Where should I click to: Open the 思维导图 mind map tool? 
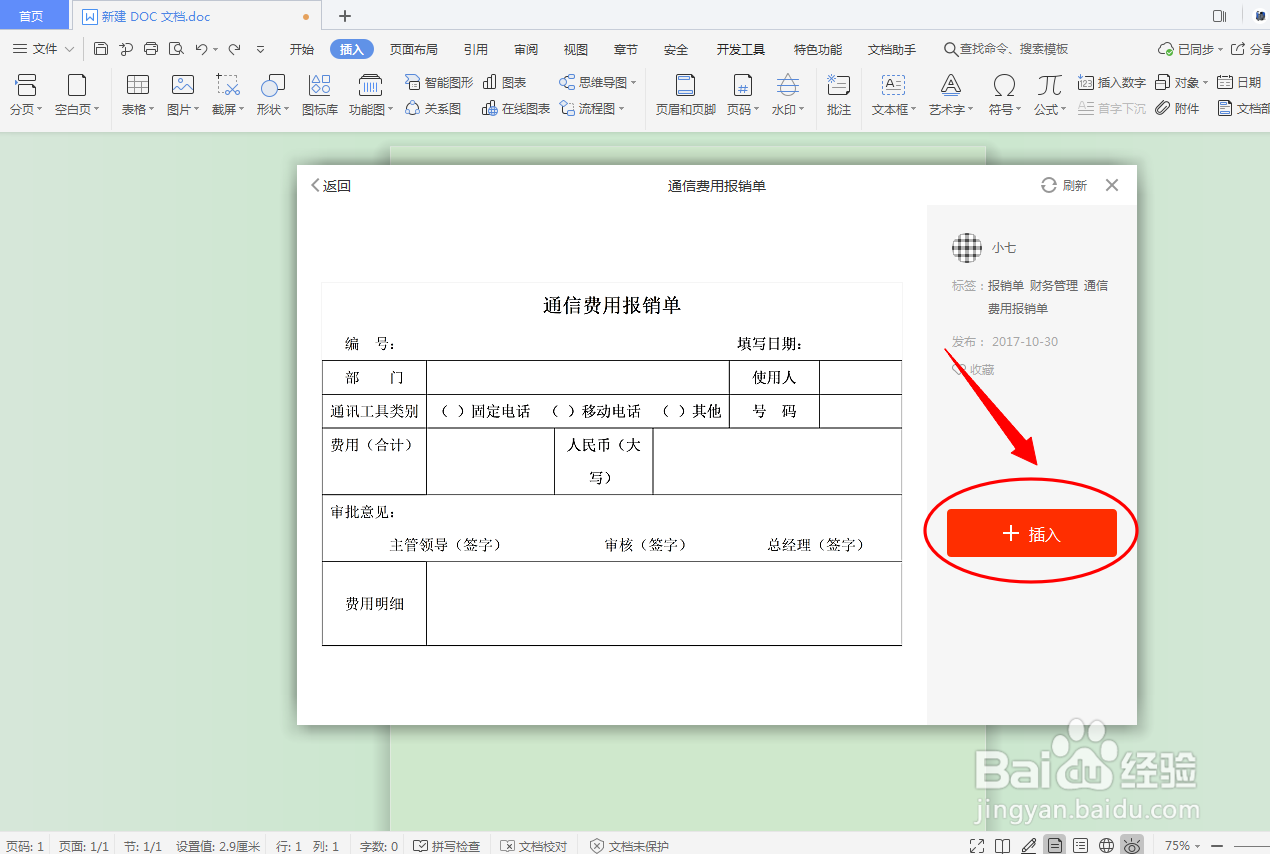[x=597, y=82]
